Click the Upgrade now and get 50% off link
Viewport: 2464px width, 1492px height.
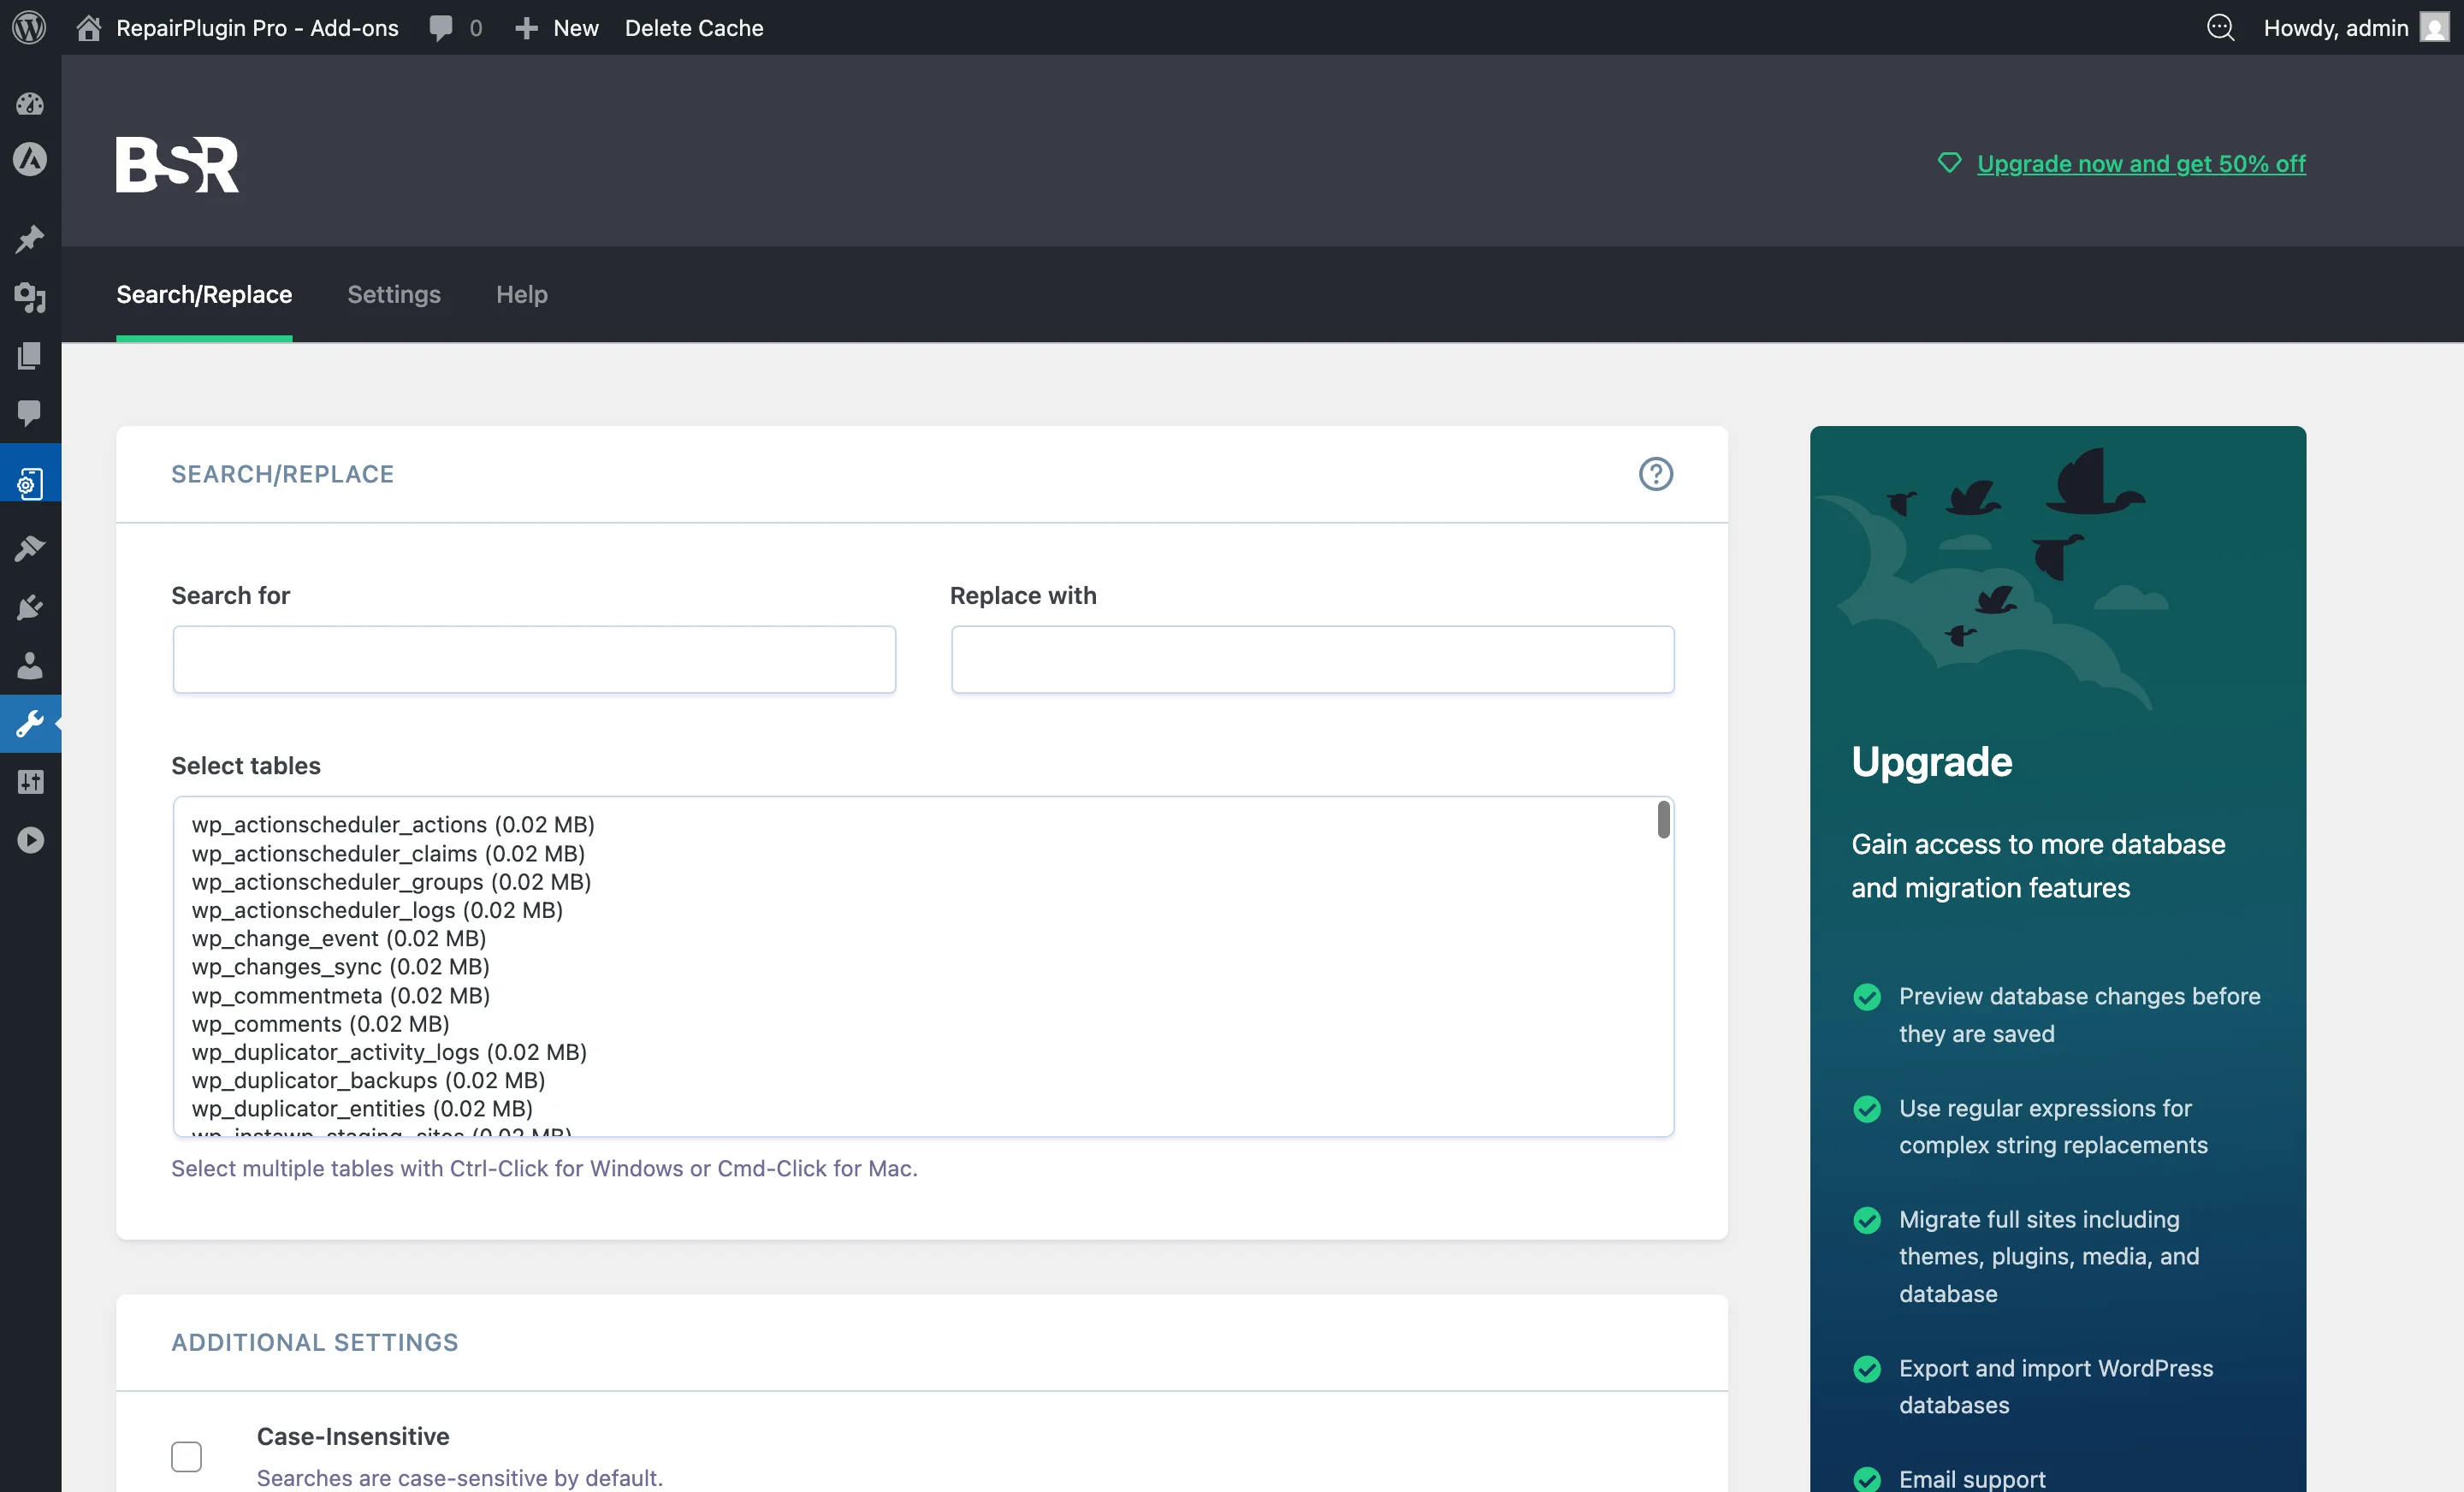(2140, 164)
